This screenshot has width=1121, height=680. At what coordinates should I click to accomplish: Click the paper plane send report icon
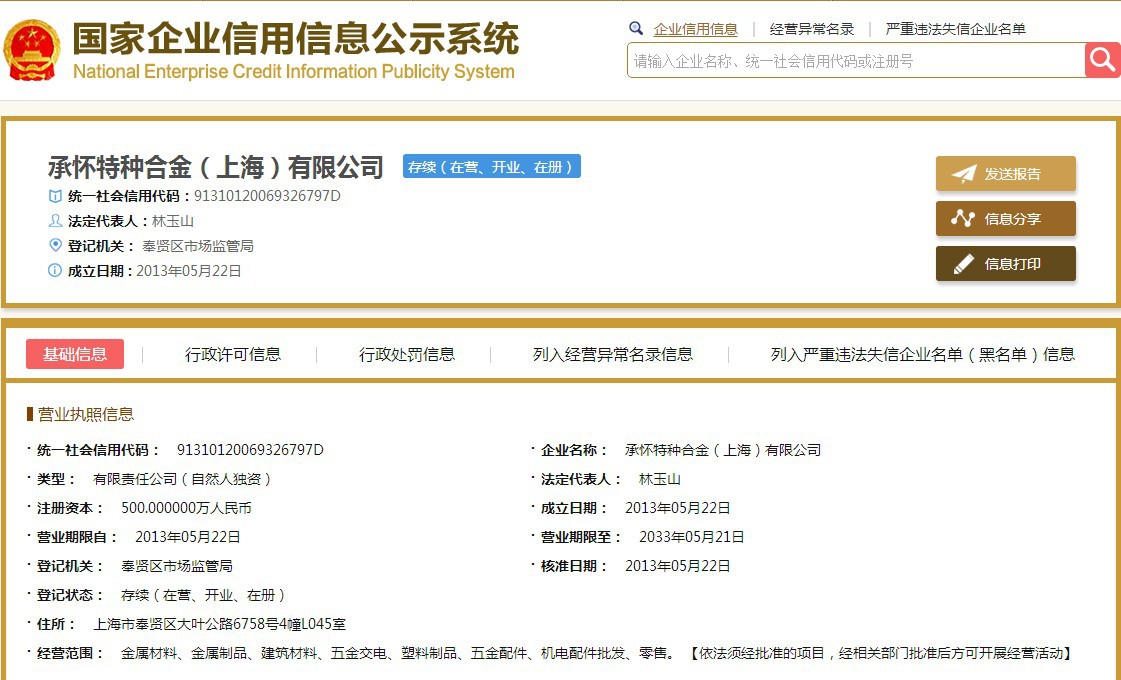pos(963,174)
